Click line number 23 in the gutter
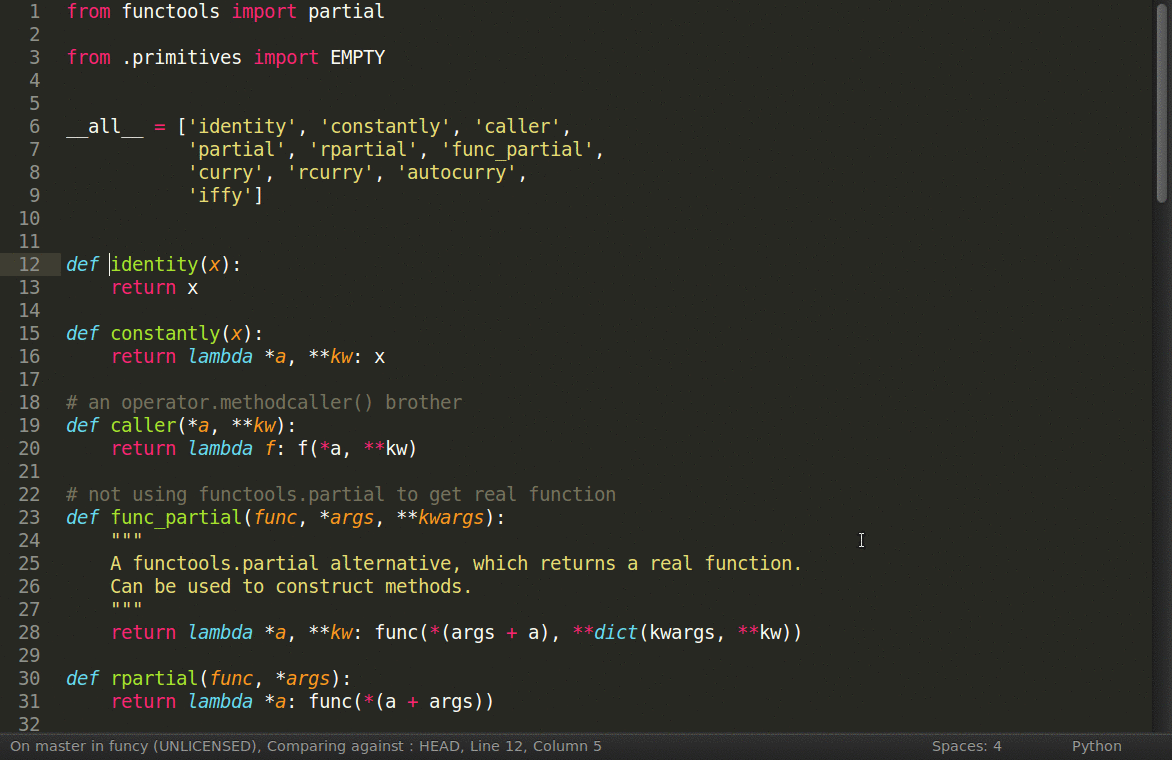1172x760 pixels. (x=29, y=517)
